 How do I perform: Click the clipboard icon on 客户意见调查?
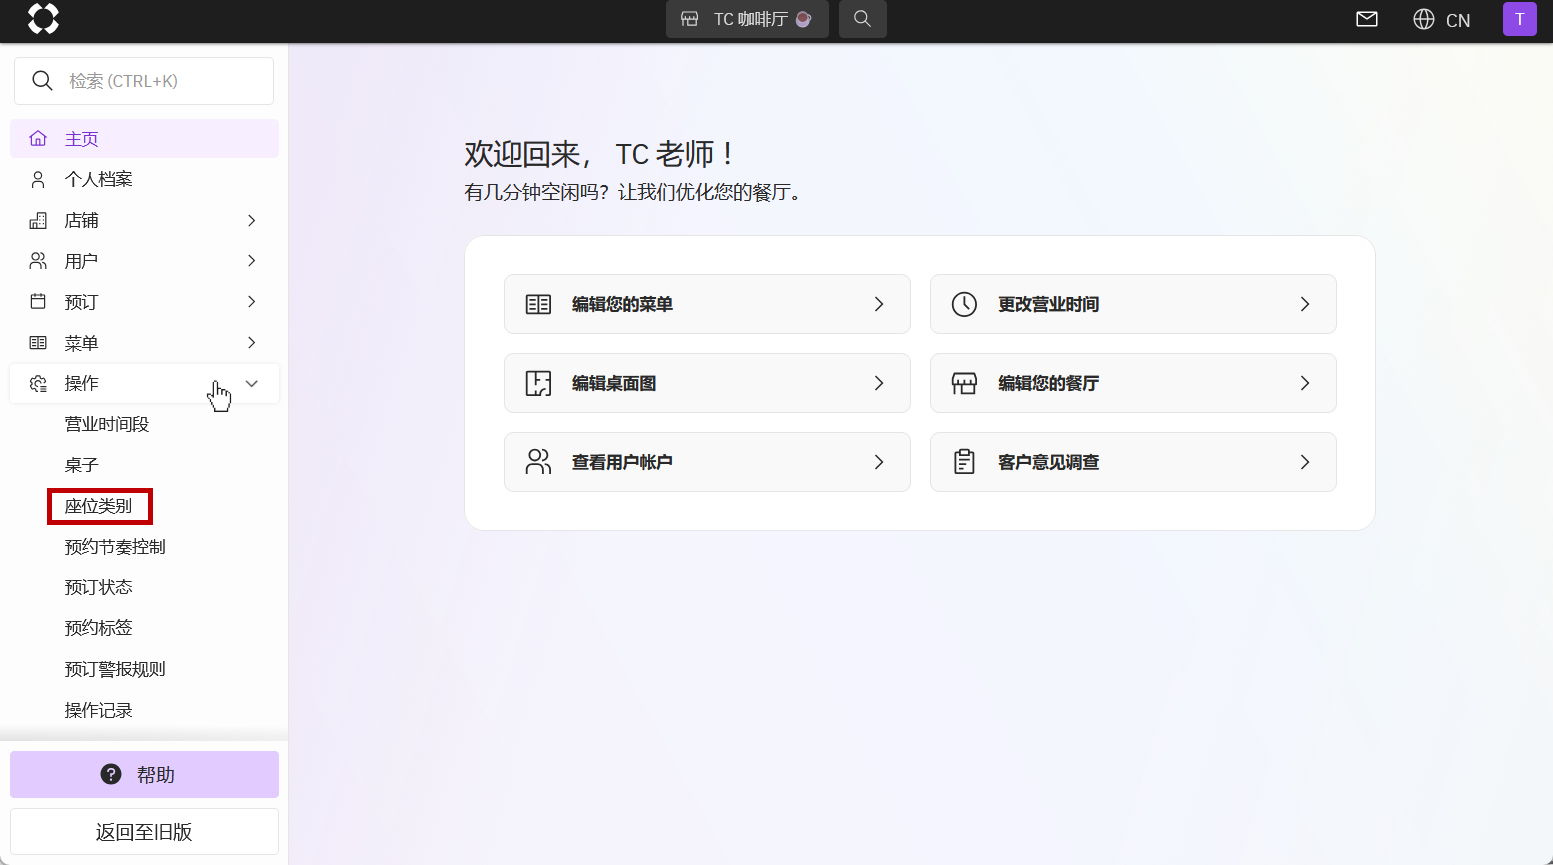click(964, 462)
